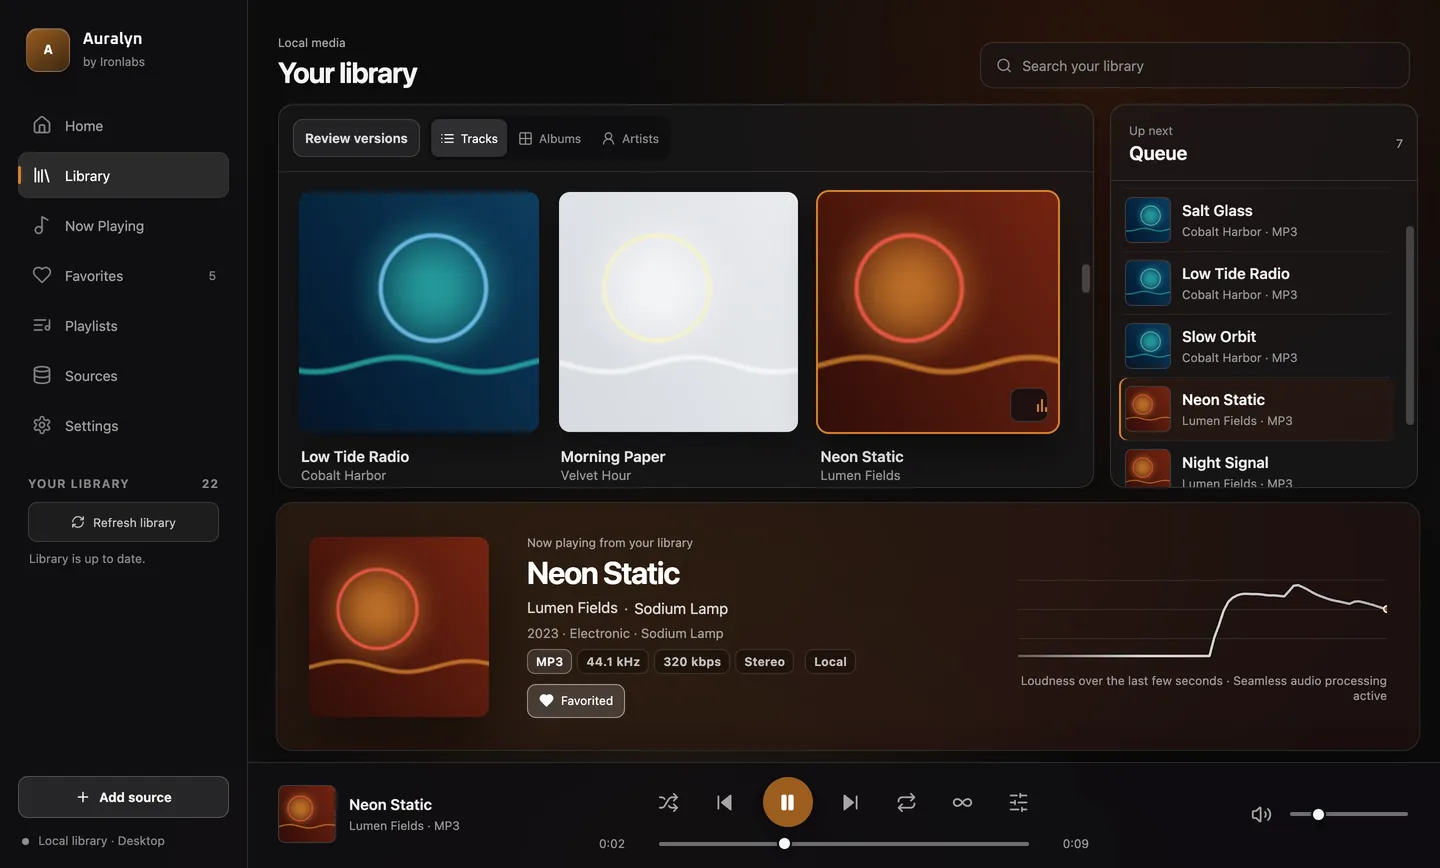Screen dimensions: 1440x868
Task: Toggle shuffle playback
Action: (x=668, y=802)
